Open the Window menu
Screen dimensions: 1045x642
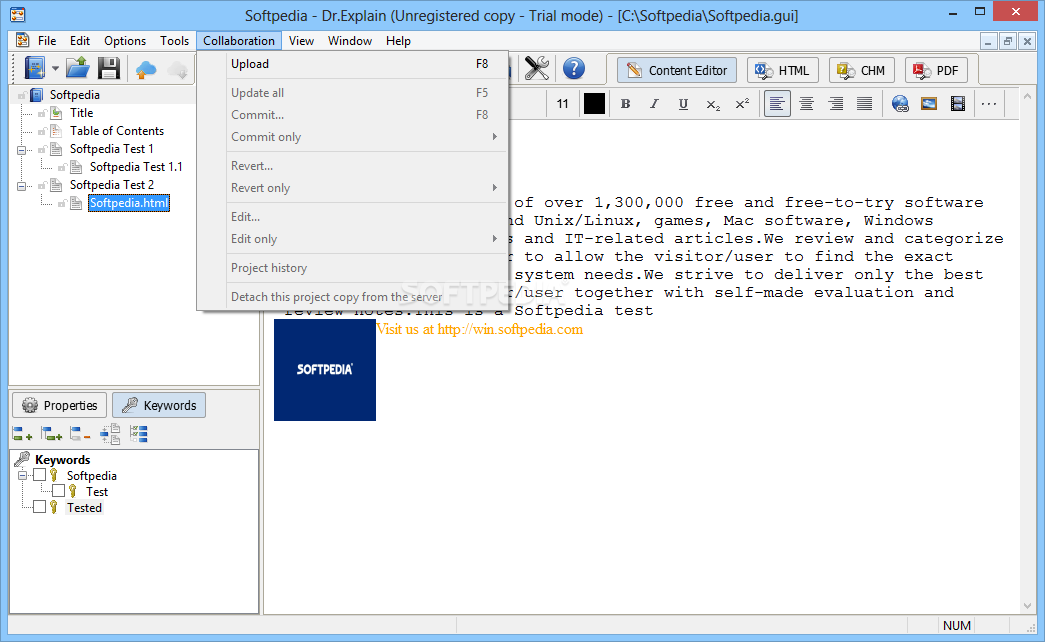(350, 41)
